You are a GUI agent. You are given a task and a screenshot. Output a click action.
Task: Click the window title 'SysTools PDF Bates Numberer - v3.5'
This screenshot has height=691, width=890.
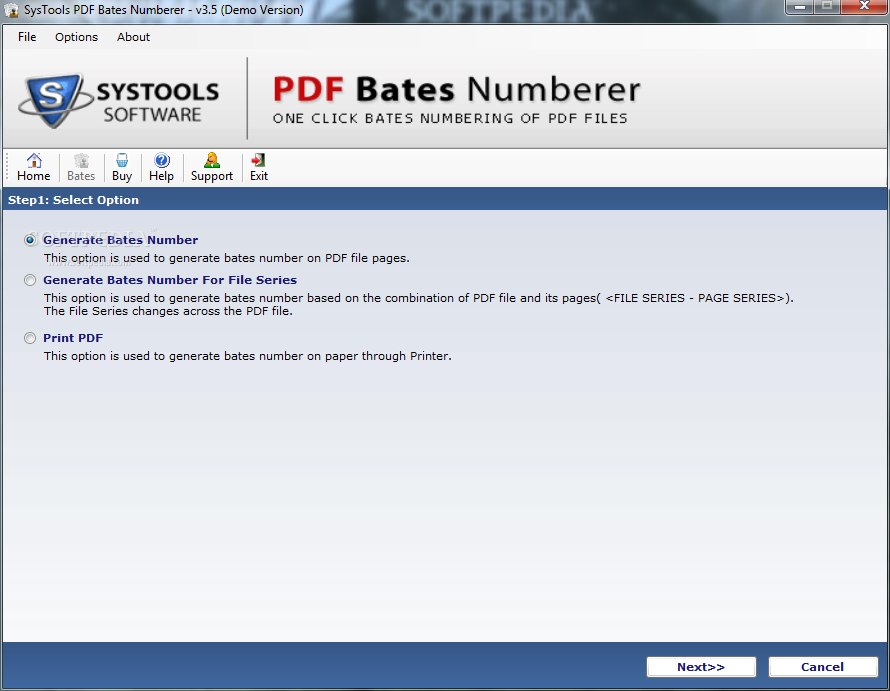tap(120, 10)
